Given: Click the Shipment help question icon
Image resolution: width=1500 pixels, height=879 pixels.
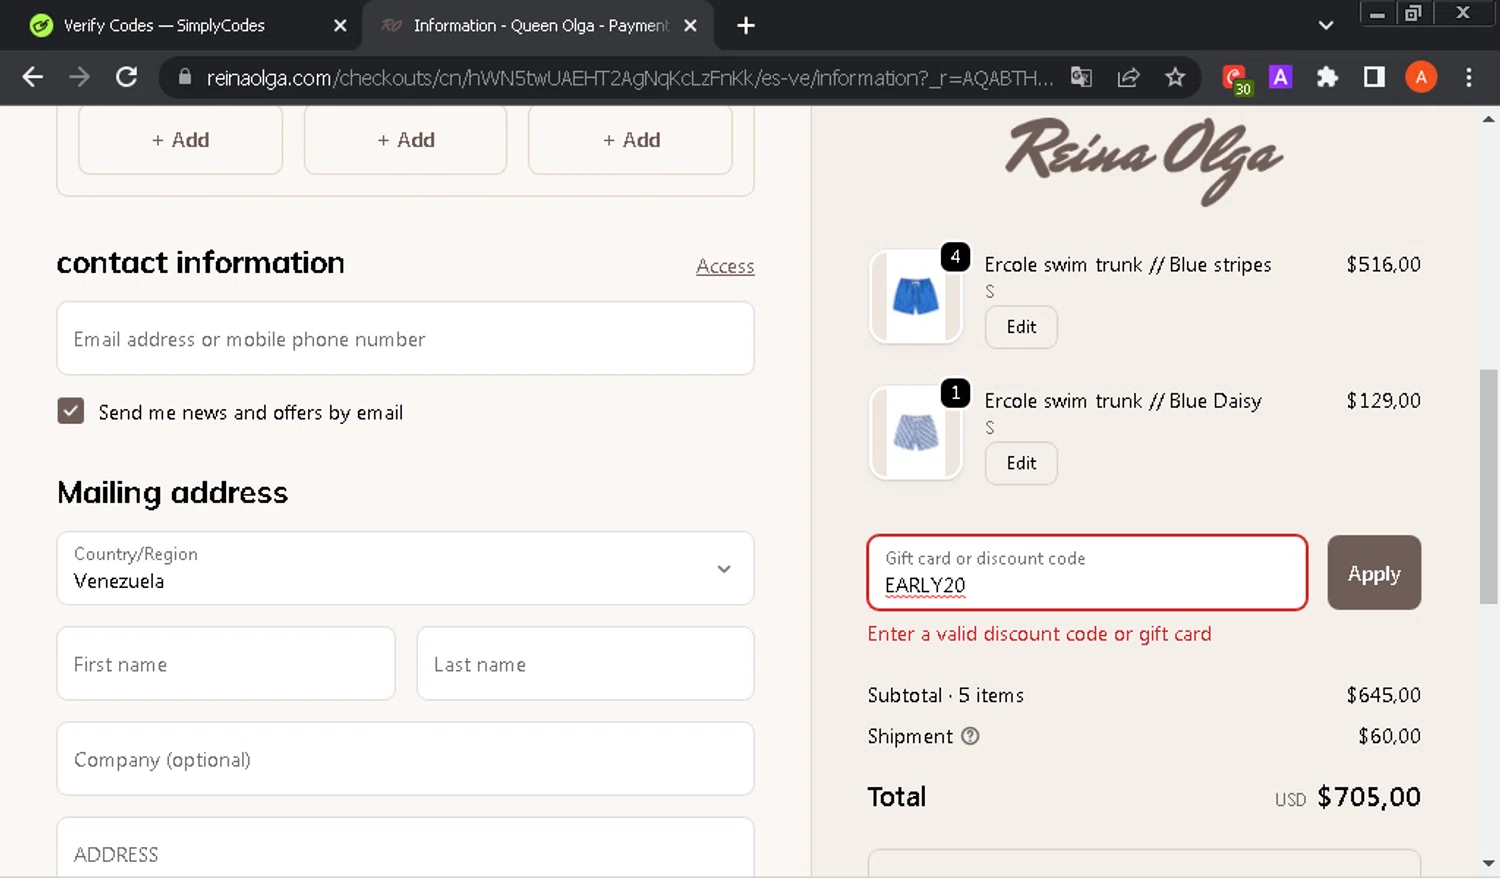Looking at the screenshot, I should 970,736.
